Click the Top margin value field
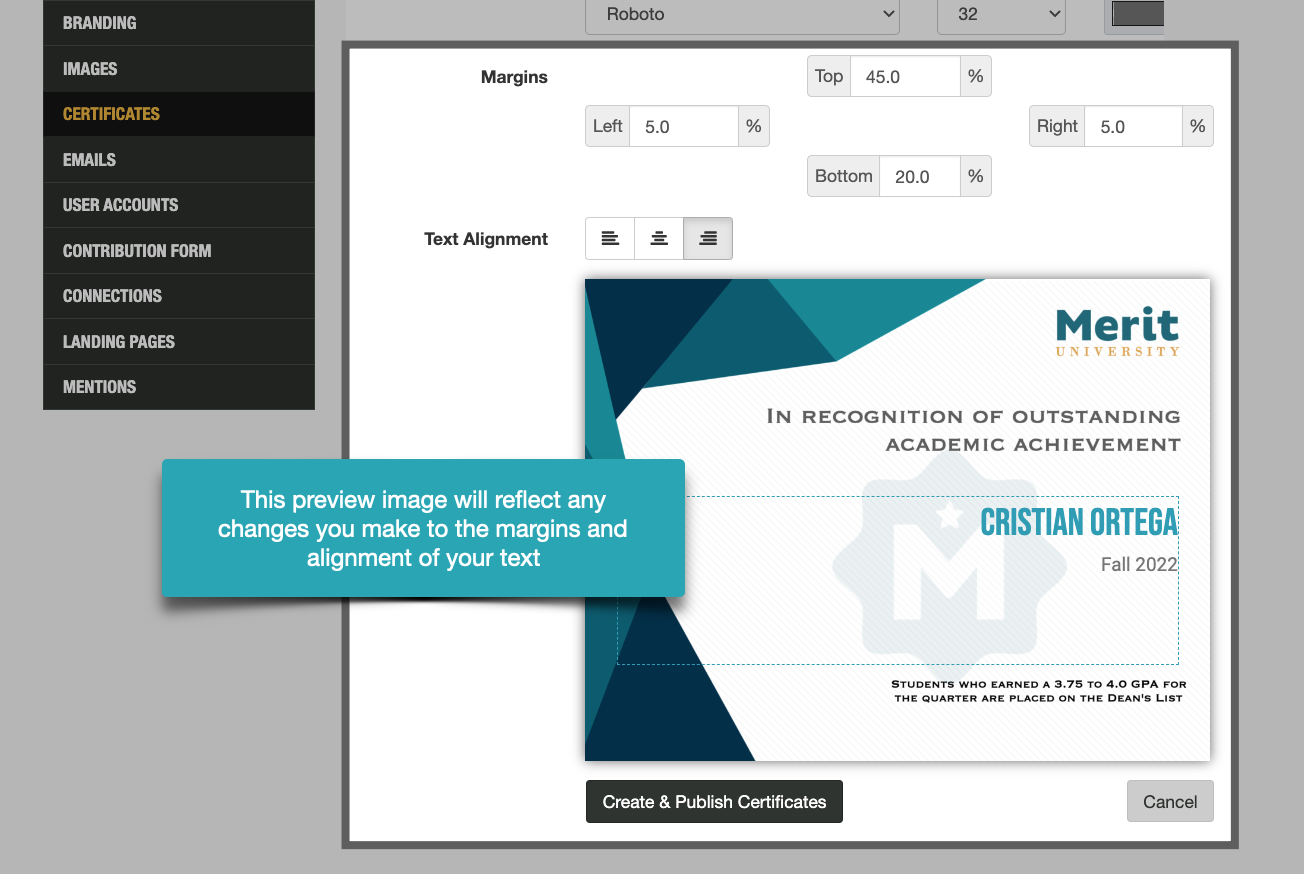The image size is (1304, 874). (903, 75)
